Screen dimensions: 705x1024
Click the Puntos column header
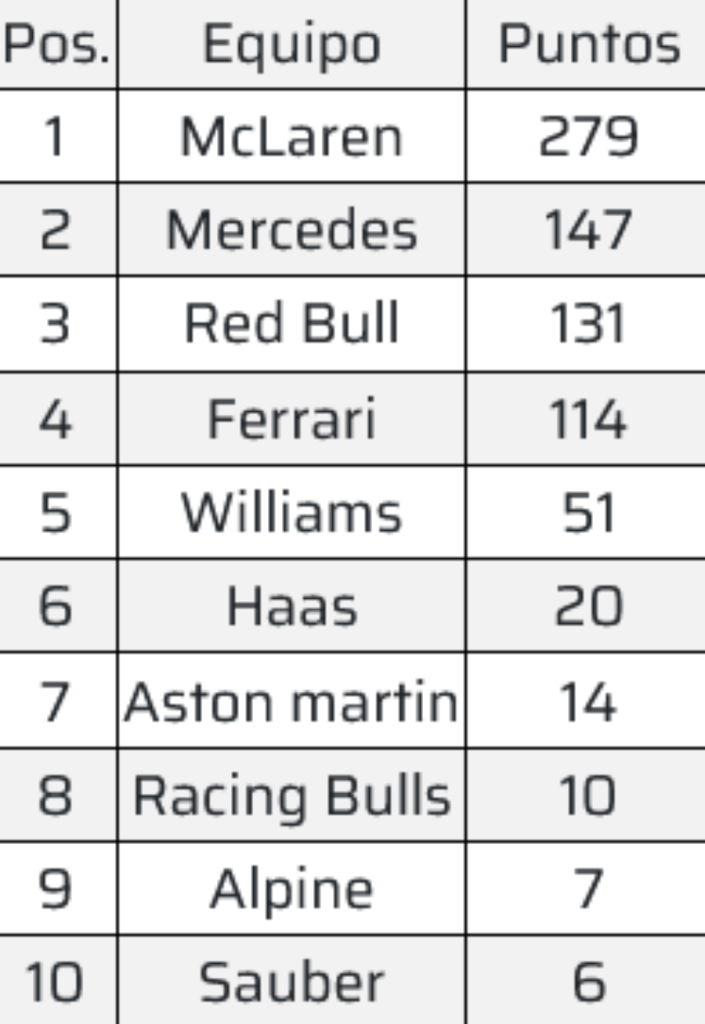[588, 45]
